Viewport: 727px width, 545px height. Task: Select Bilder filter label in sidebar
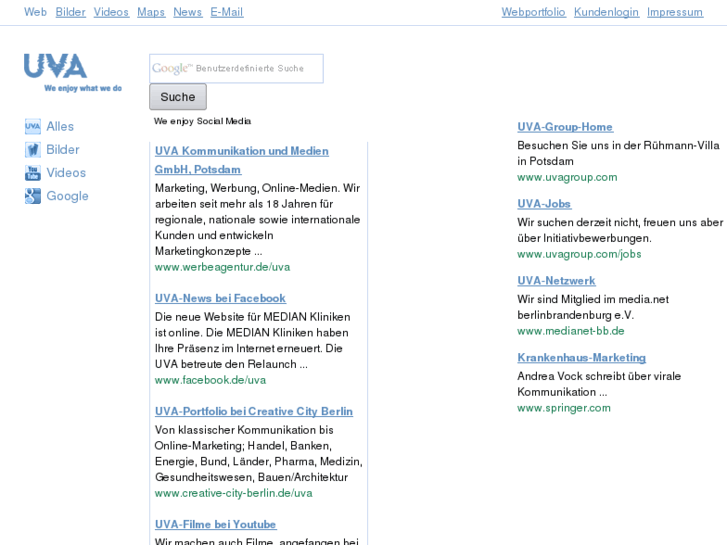click(x=63, y=149)
